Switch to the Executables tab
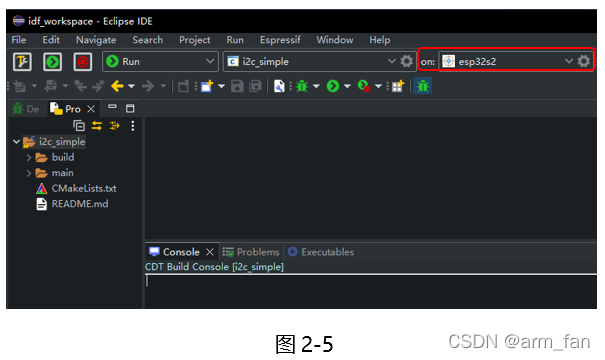Viewport: 605px width, 360px height. pos(321,252)
